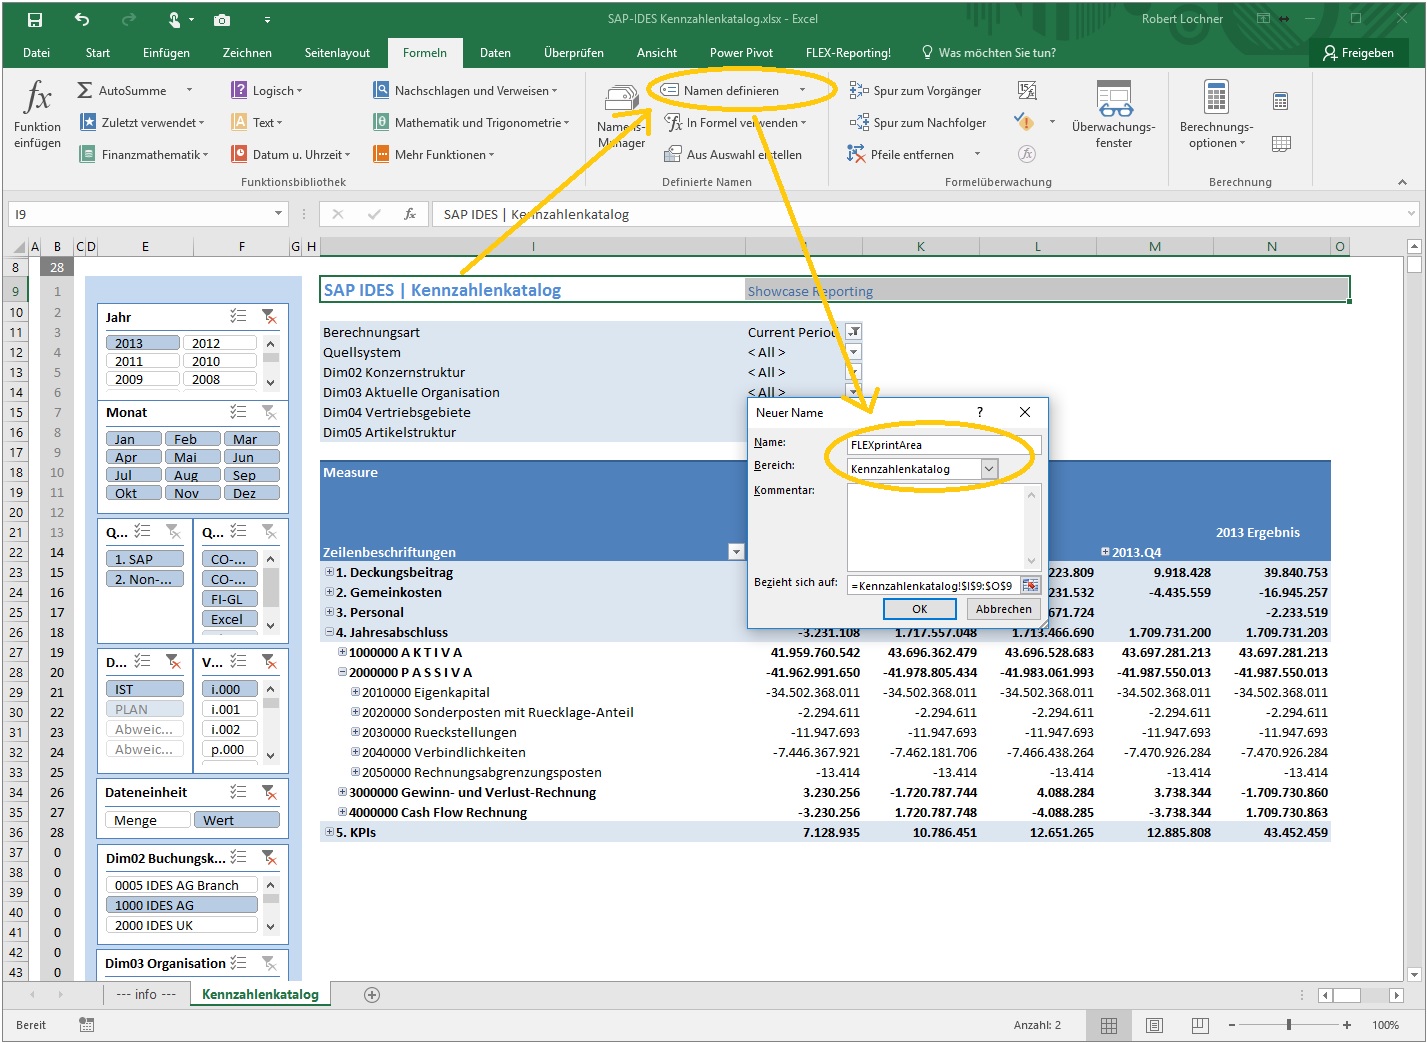
Task: Save the workbook using the disk icon
Action: (x=35, y=19)
